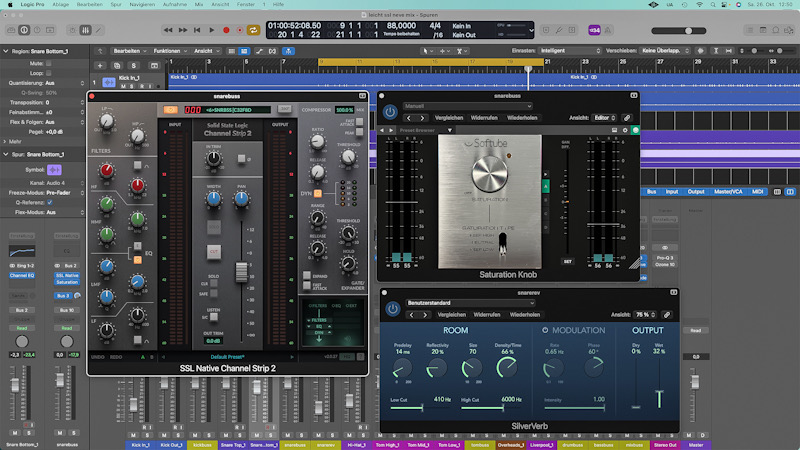
Task: Click the Channel EQ insert slot
Action: pyautogui.click(x=22, y=276)
